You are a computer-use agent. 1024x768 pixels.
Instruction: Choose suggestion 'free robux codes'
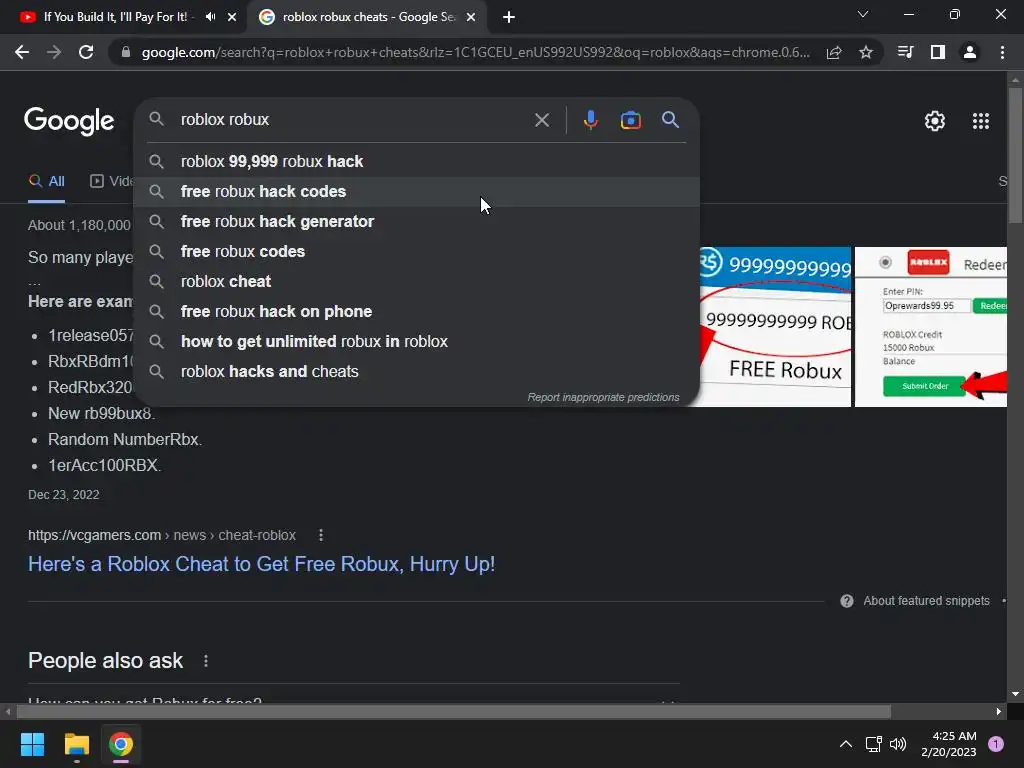pos(416,251)
